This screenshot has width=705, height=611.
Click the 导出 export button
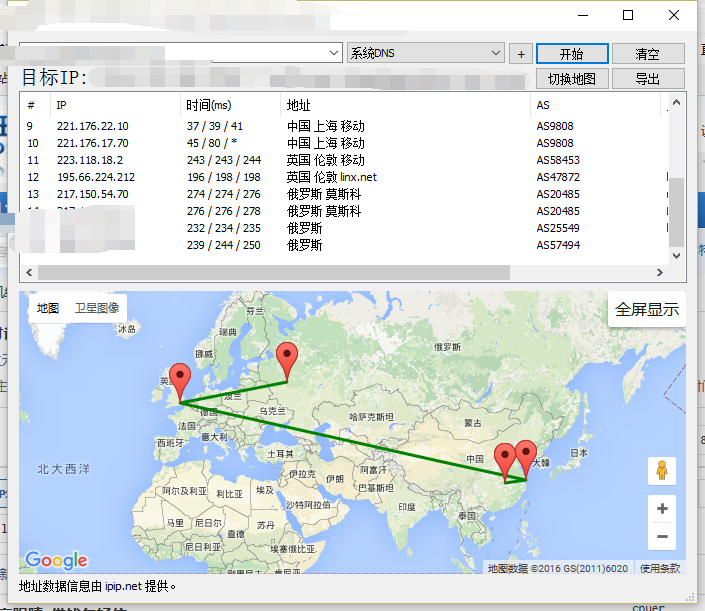coord(648,79)
